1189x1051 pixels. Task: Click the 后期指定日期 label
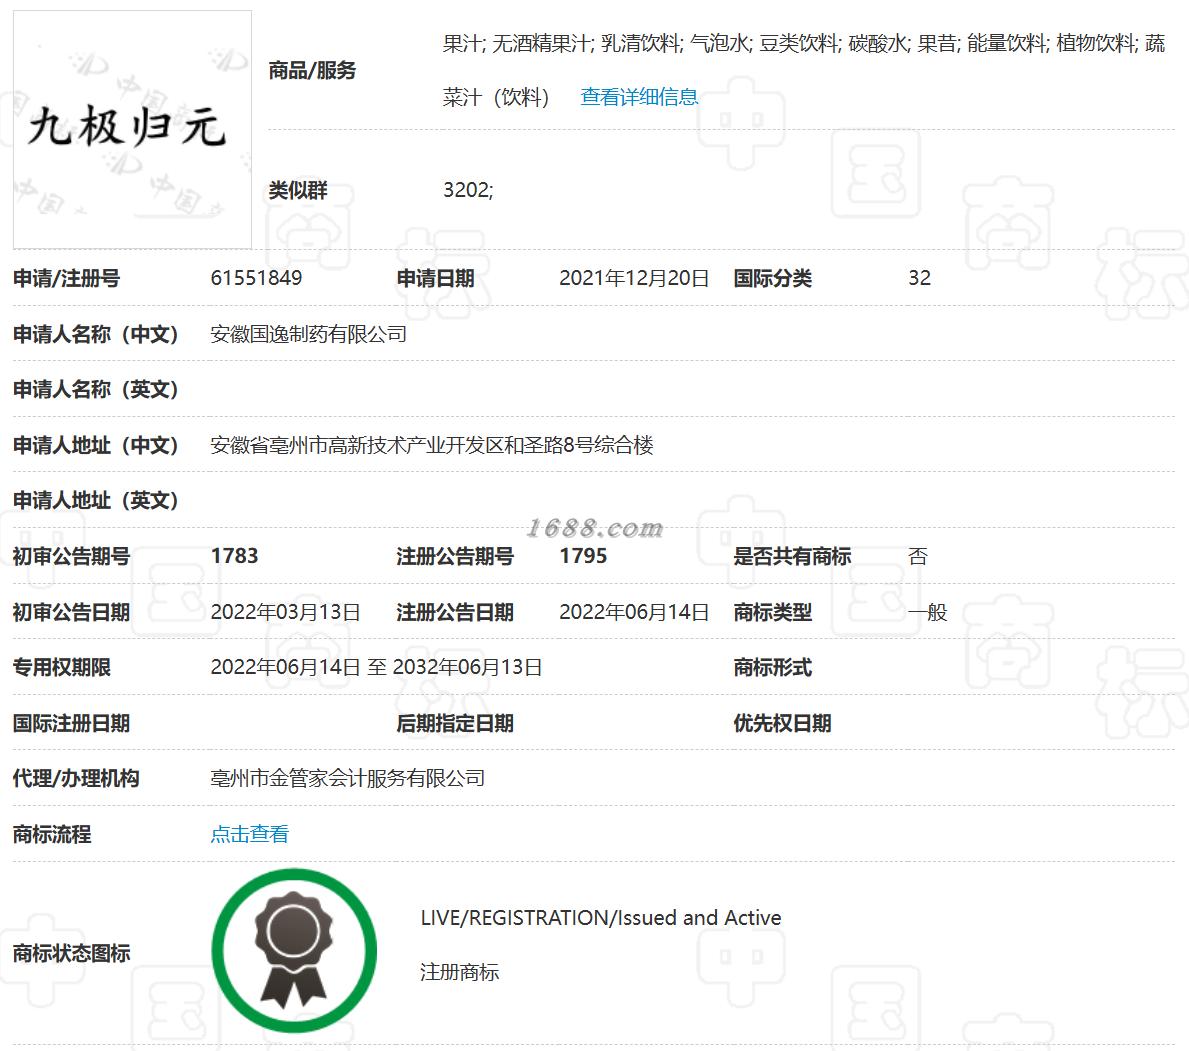coord(455,723)
